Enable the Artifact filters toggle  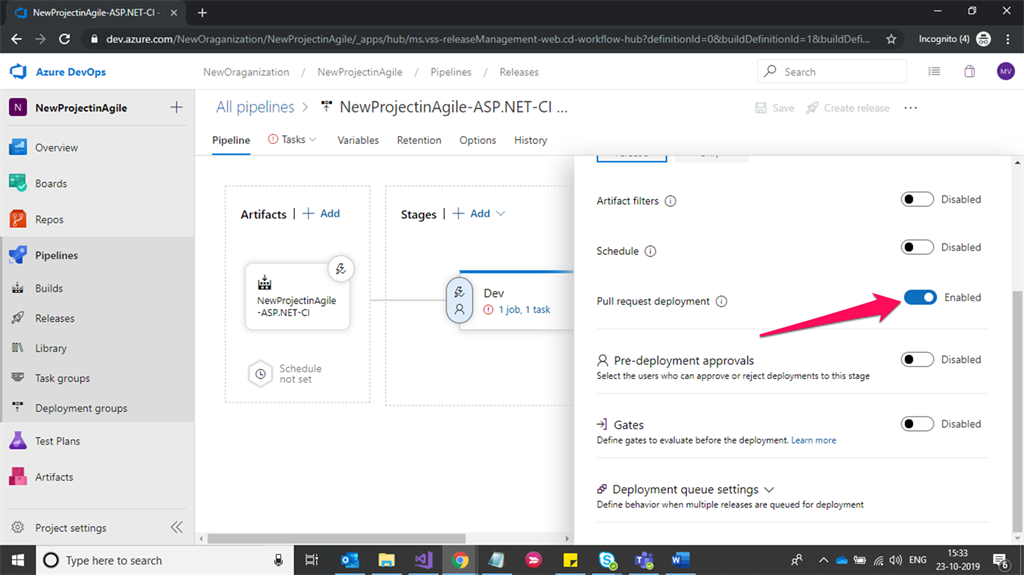click(x=917, y=199)
